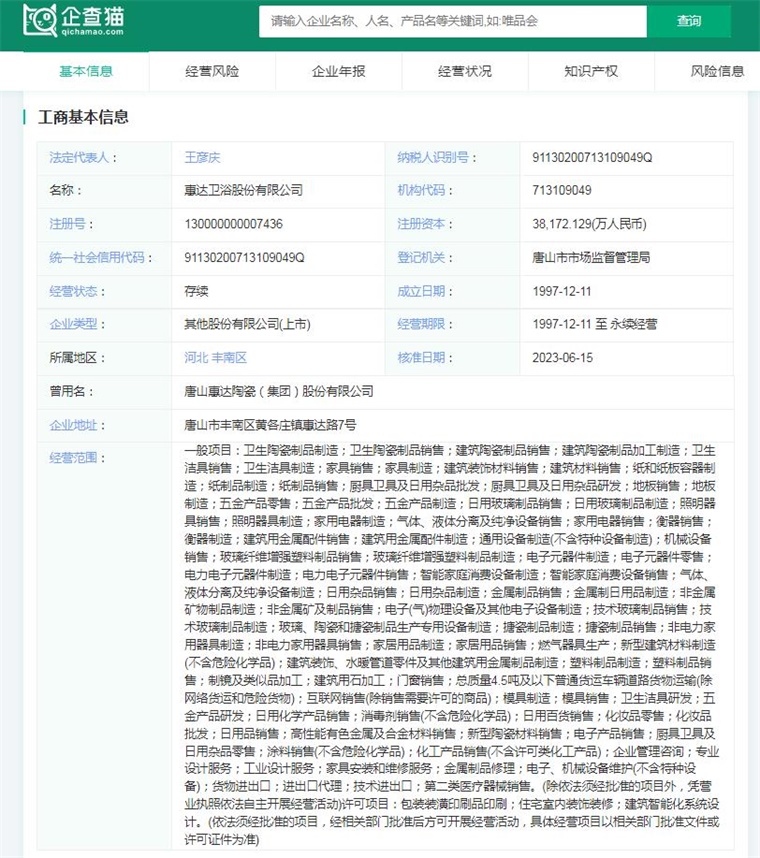The height and width of the screenshot is (858, 760).
Task: Click the 法定代表人 label
Action: [x=79, y=158]
